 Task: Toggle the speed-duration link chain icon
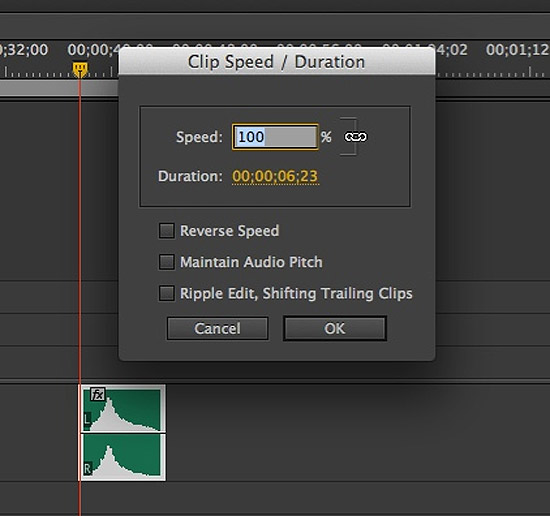coord(356,137)
